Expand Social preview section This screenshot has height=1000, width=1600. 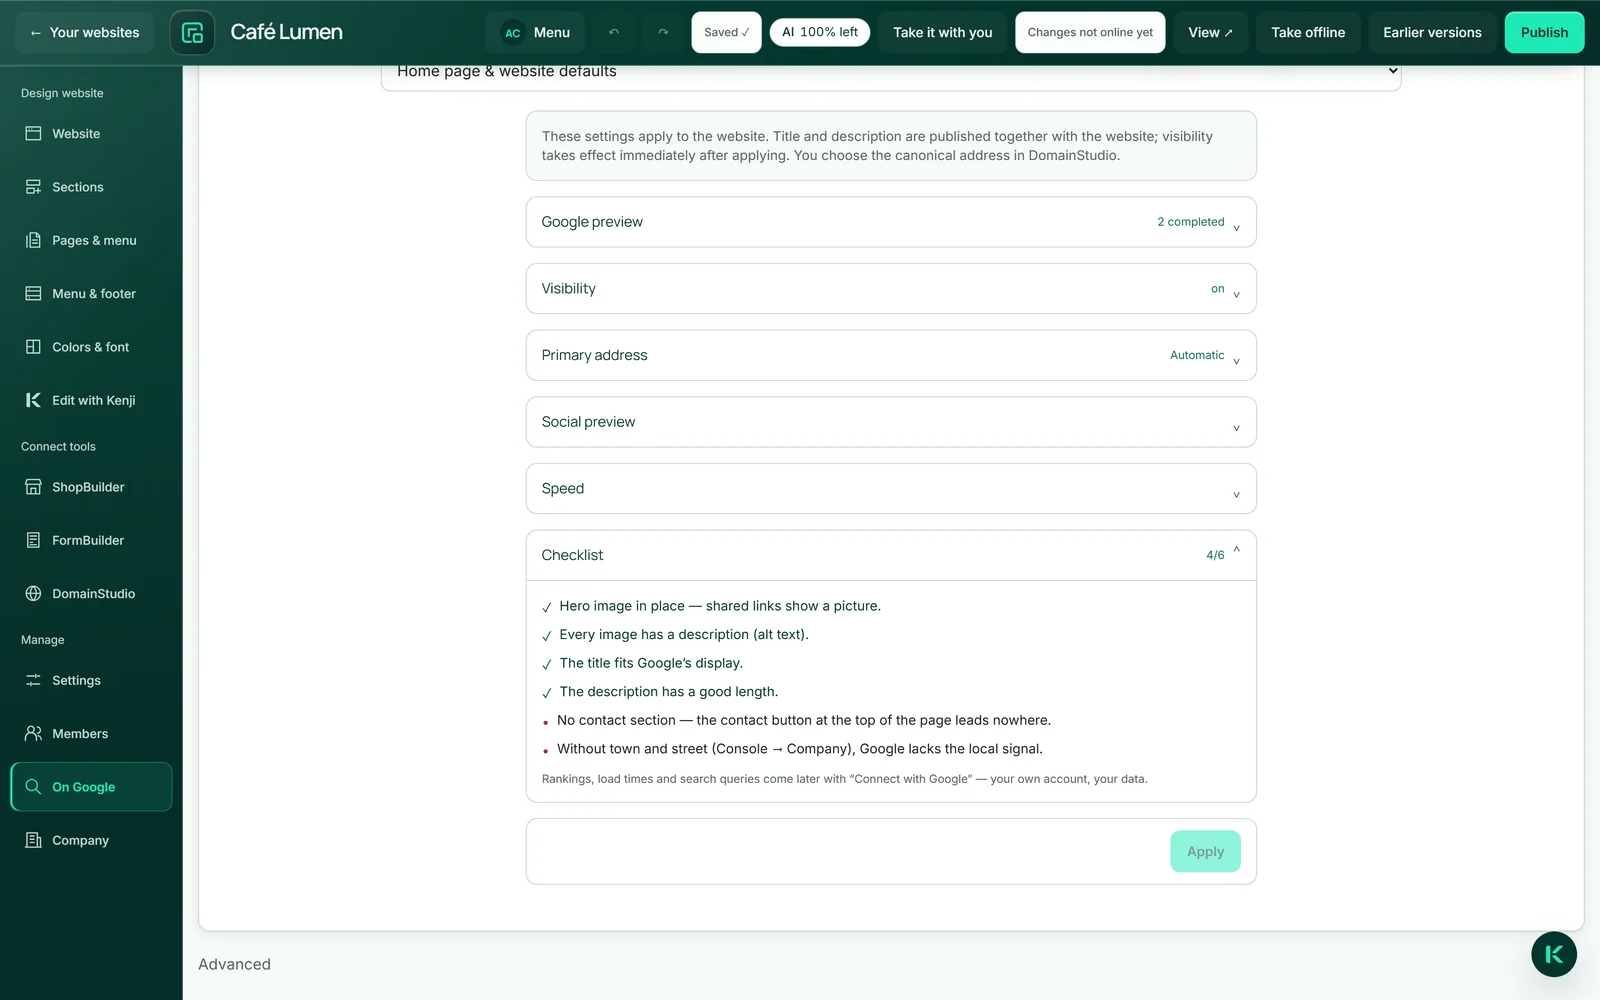(891, 422)
